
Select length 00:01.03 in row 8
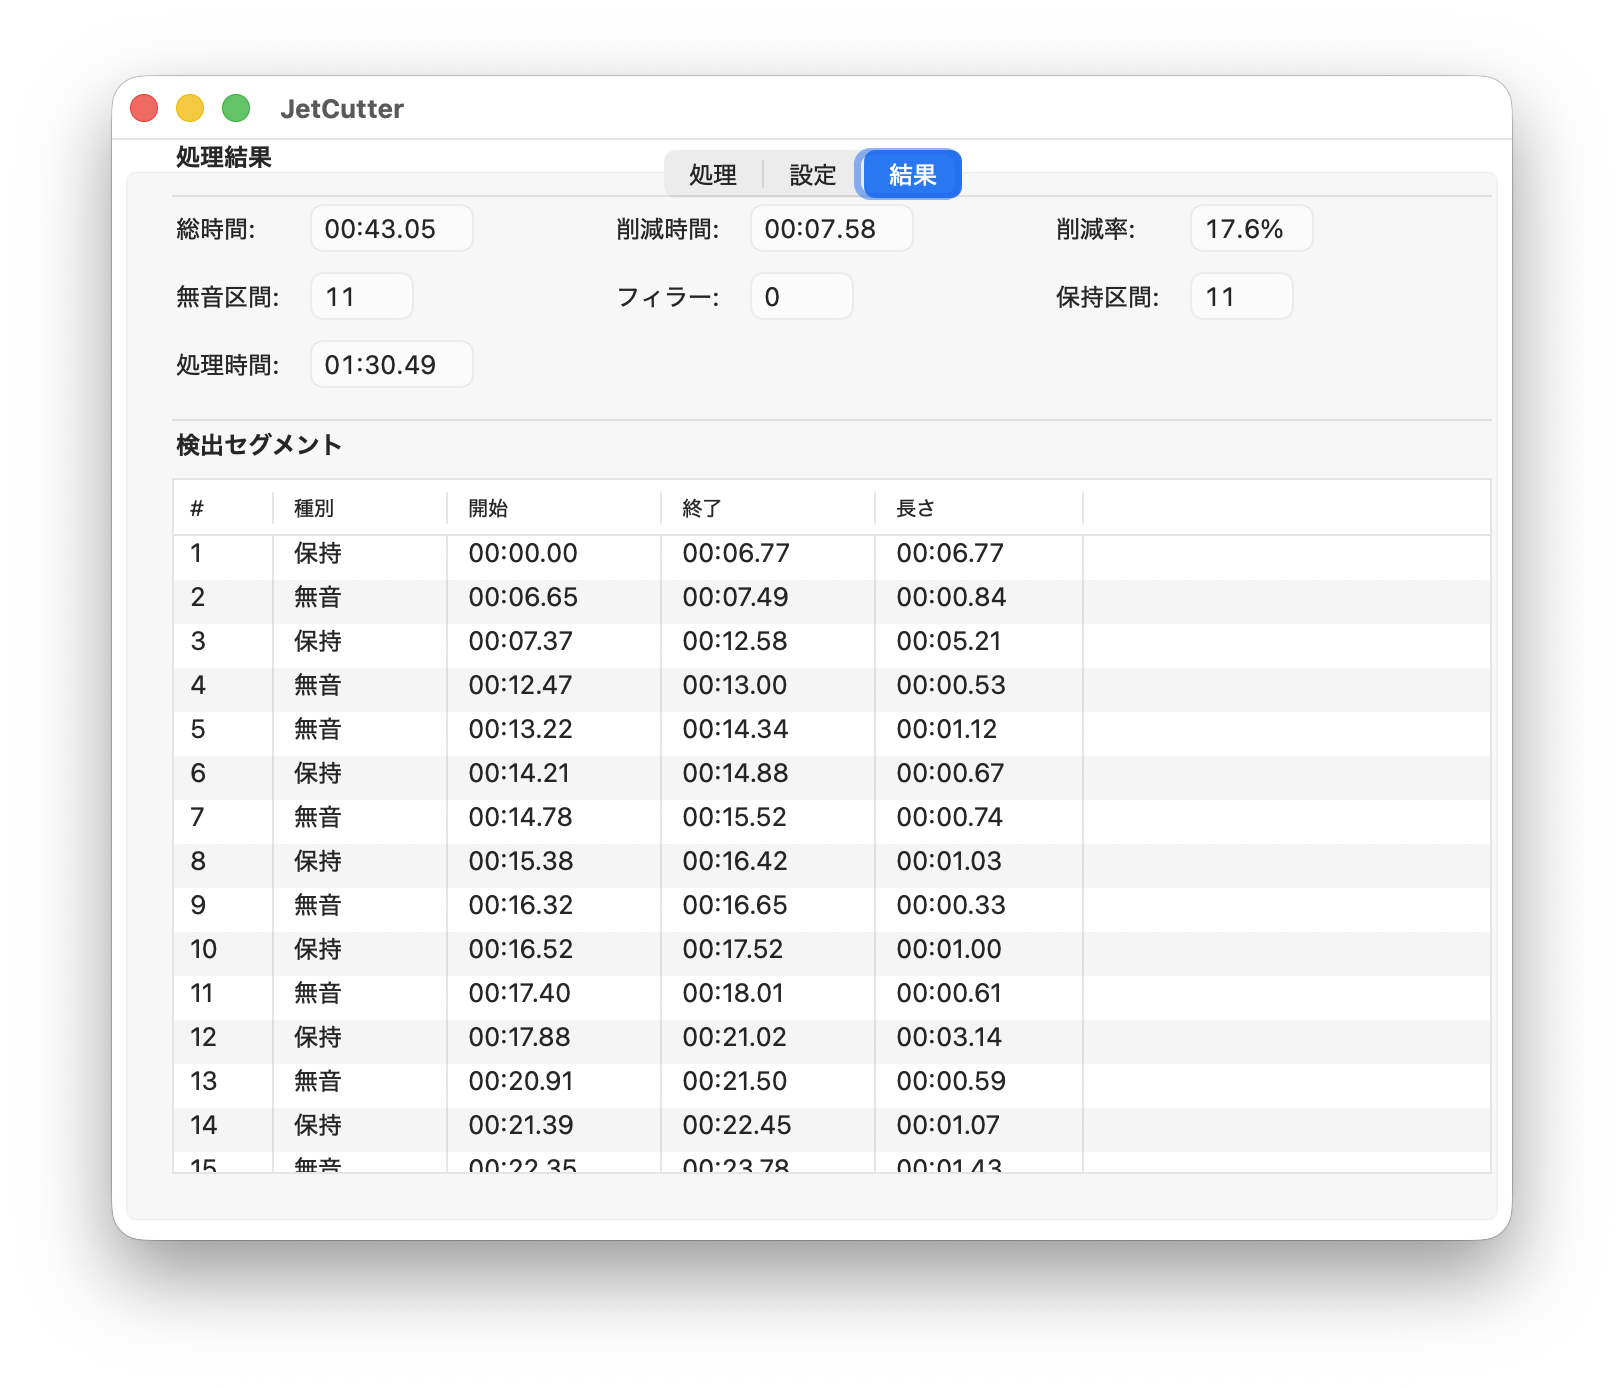tap(949, 861)
